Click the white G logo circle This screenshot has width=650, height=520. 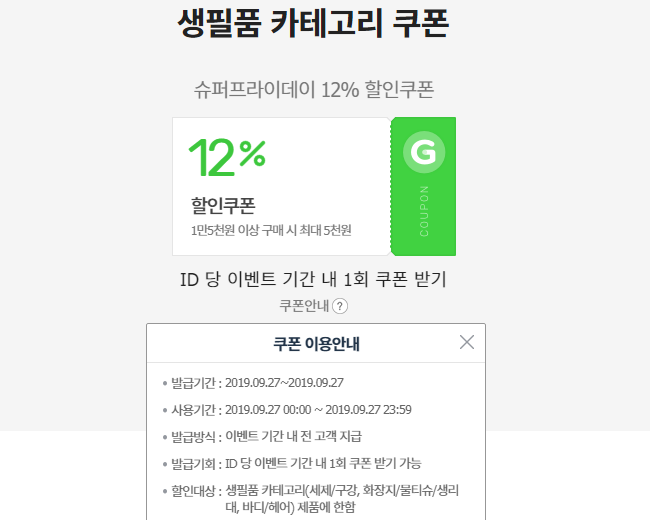pos(423,153)
